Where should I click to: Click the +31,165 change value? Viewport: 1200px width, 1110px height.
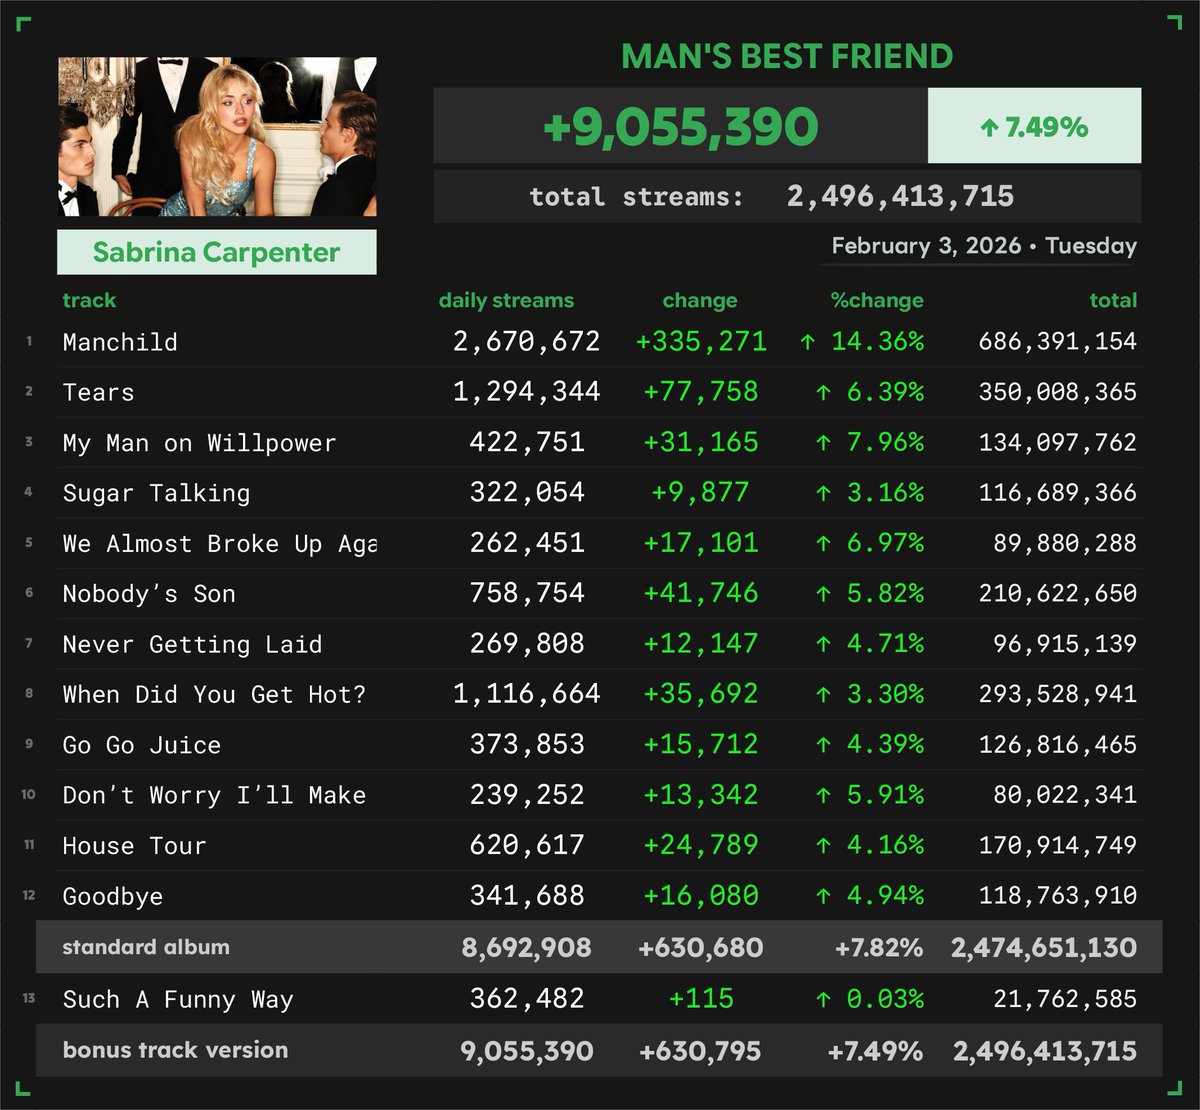tap(701, 442)
